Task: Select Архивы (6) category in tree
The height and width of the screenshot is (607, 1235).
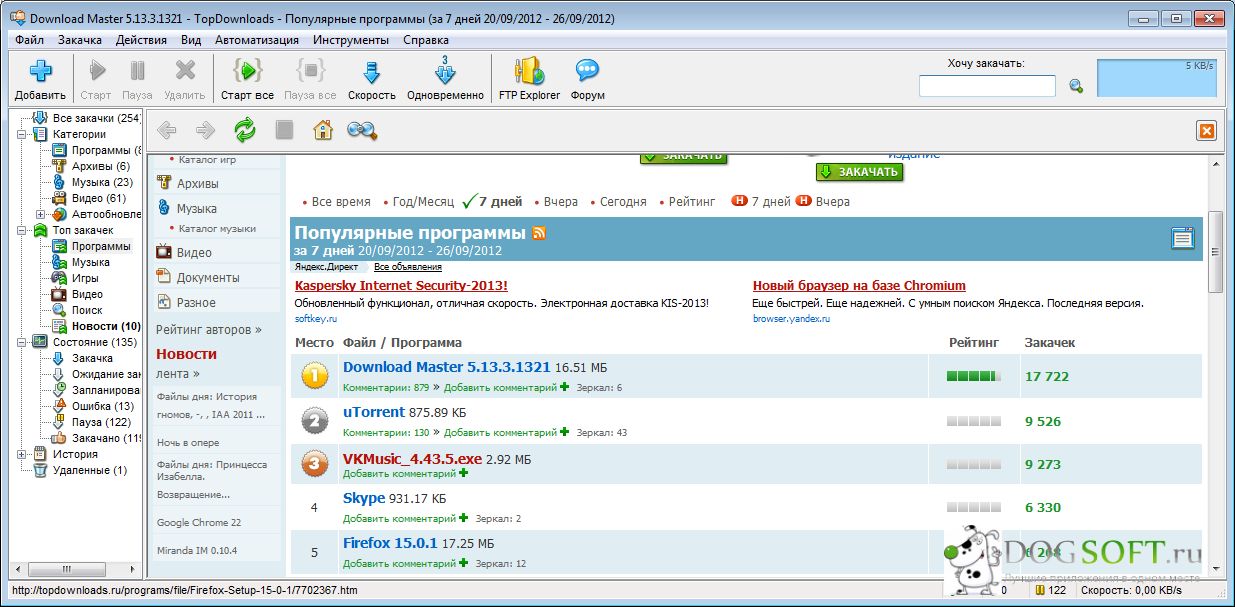Action: click(101, 166)
